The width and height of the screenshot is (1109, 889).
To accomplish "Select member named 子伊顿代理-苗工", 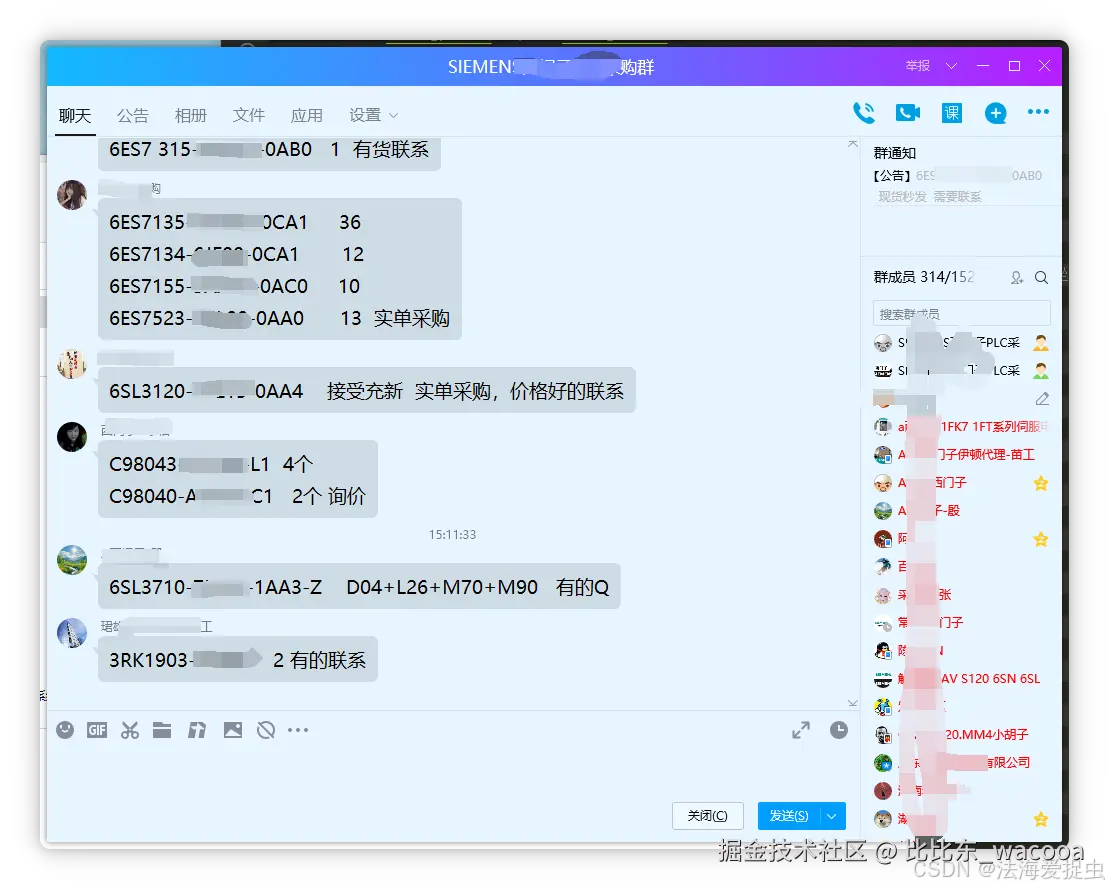I will 961,455.
